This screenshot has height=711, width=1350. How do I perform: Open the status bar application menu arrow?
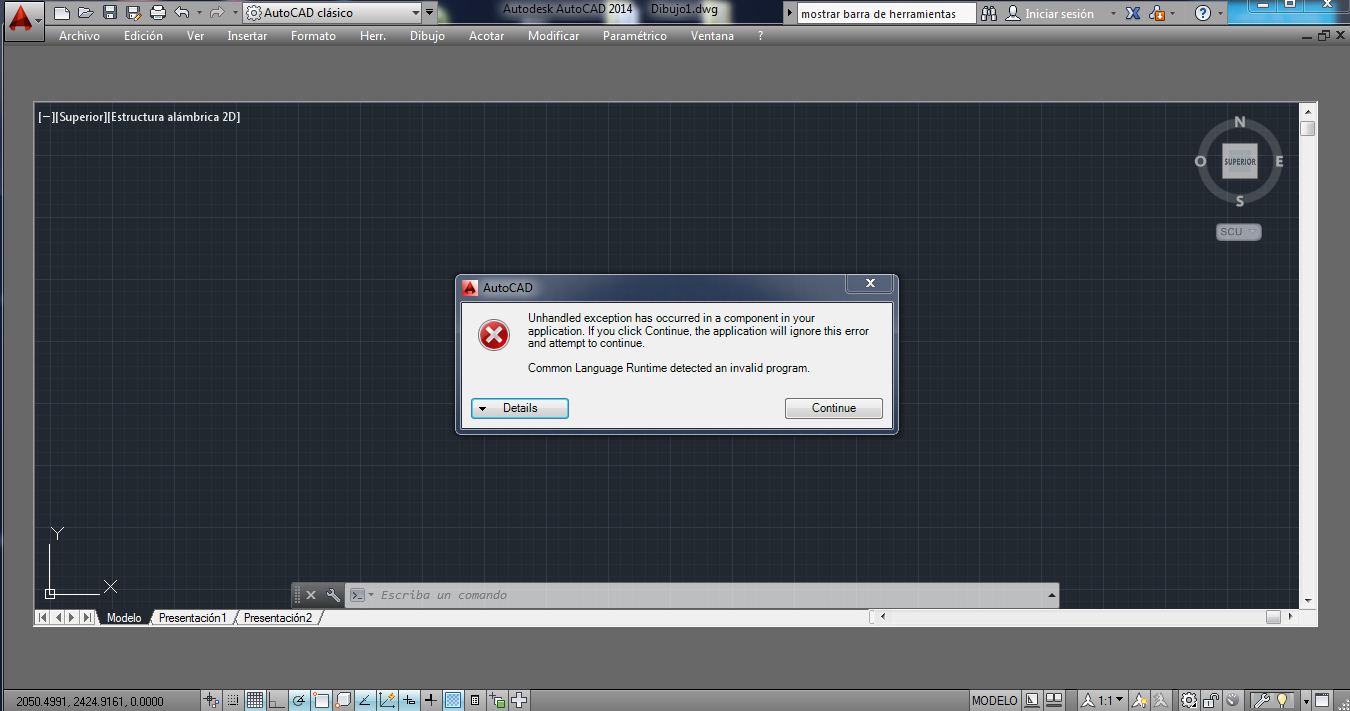[1306, 700]
